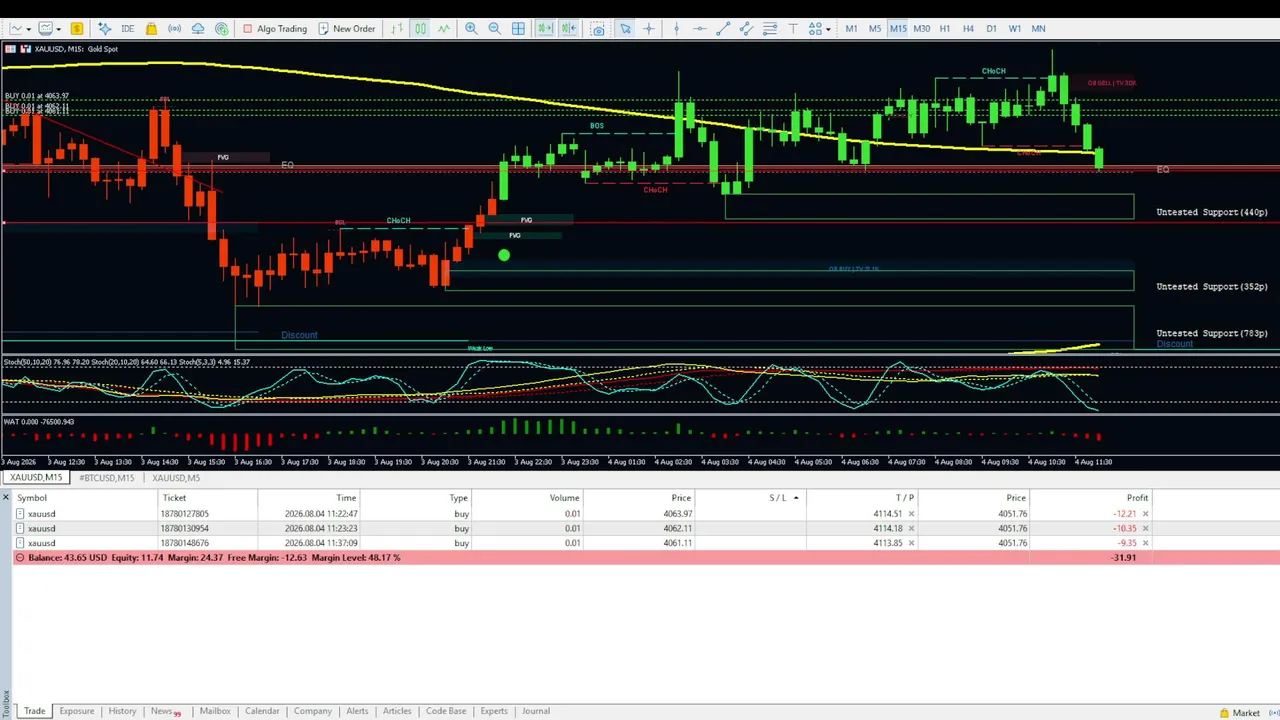Select the M15 timeframe
Image resolution: width=1280 pixels, height=720 pixels.
(x=898, y=28)
